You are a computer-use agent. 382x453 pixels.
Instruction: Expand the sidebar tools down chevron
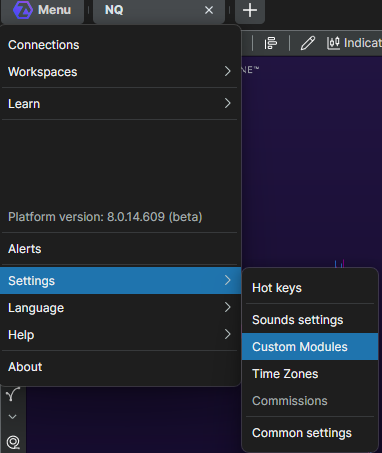[x=13, y=417]
